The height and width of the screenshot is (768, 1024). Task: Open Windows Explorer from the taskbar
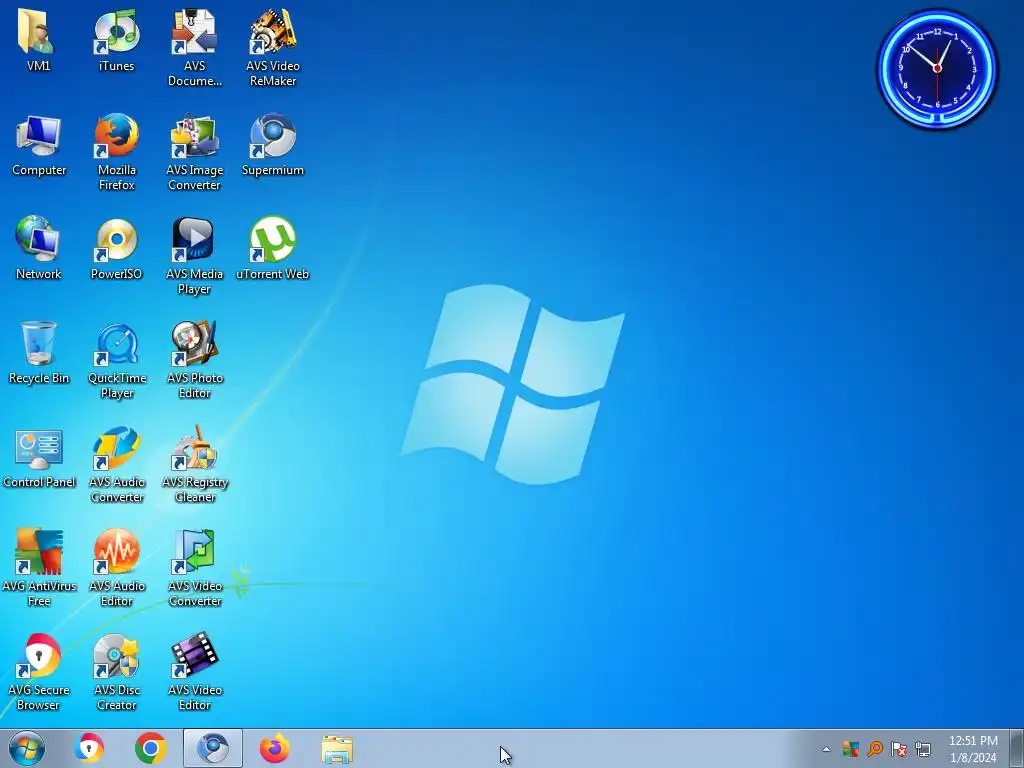[337, 748]
